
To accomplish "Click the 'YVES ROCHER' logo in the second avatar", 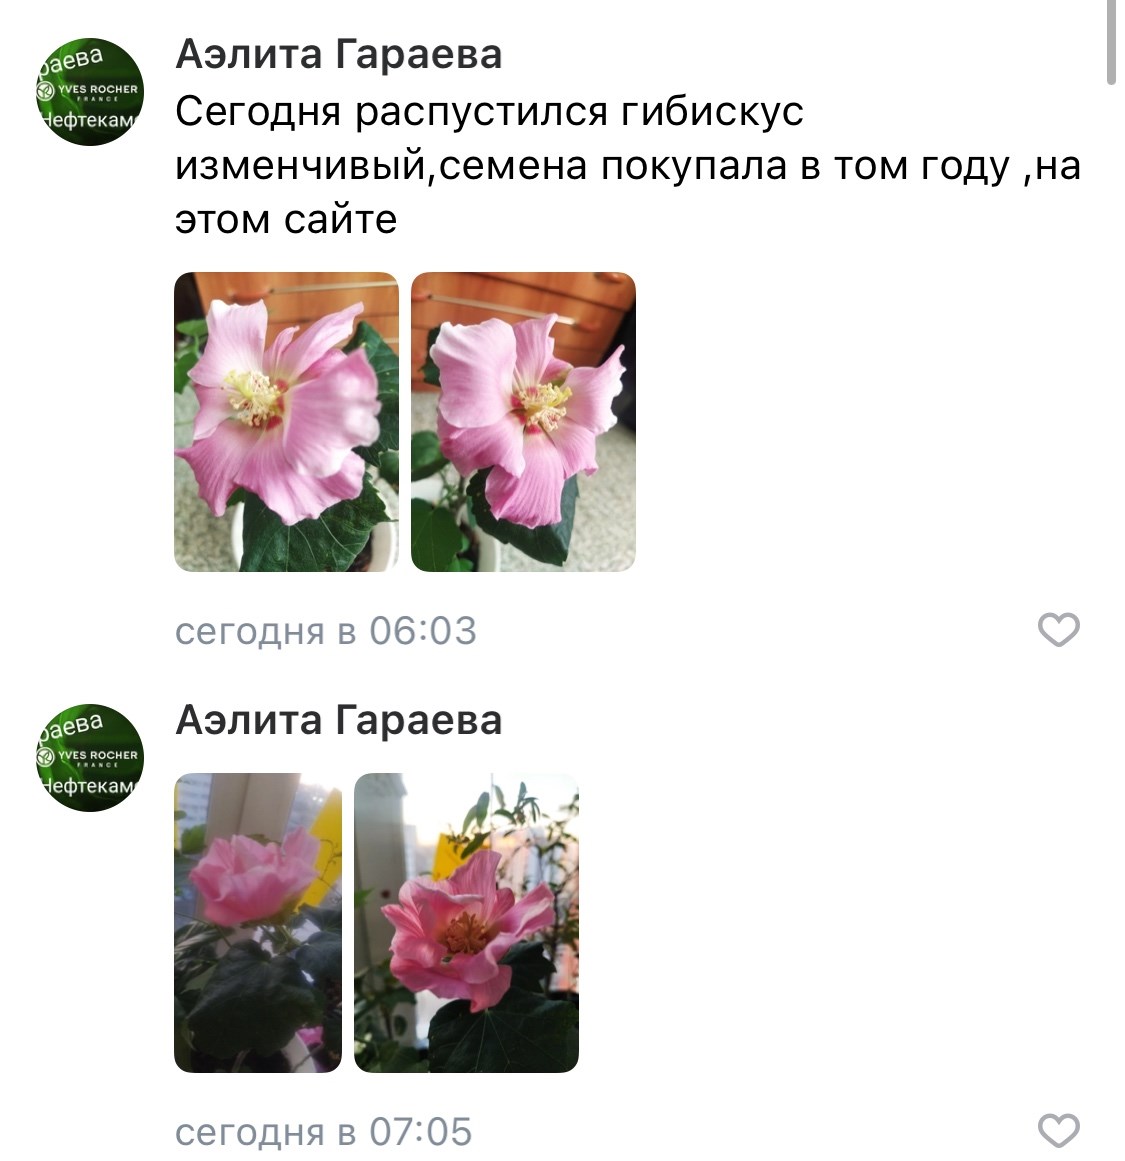I will pyautogui.click(x=90, y=757).
